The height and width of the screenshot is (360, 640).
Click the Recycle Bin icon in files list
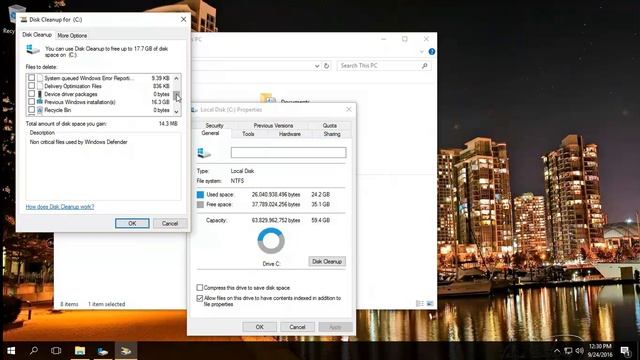(x=40, y=110)
